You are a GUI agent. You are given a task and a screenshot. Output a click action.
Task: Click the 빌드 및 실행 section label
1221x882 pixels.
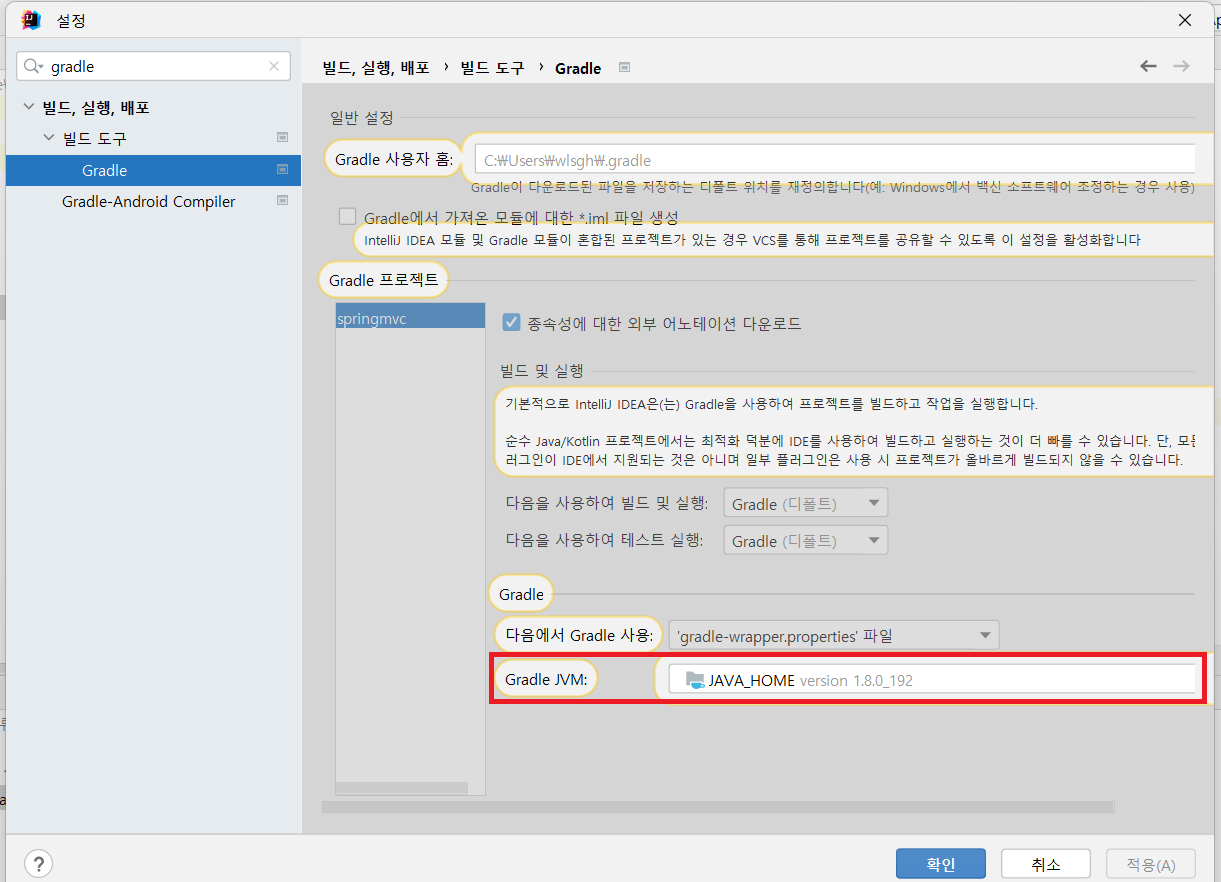pos(541,370)
